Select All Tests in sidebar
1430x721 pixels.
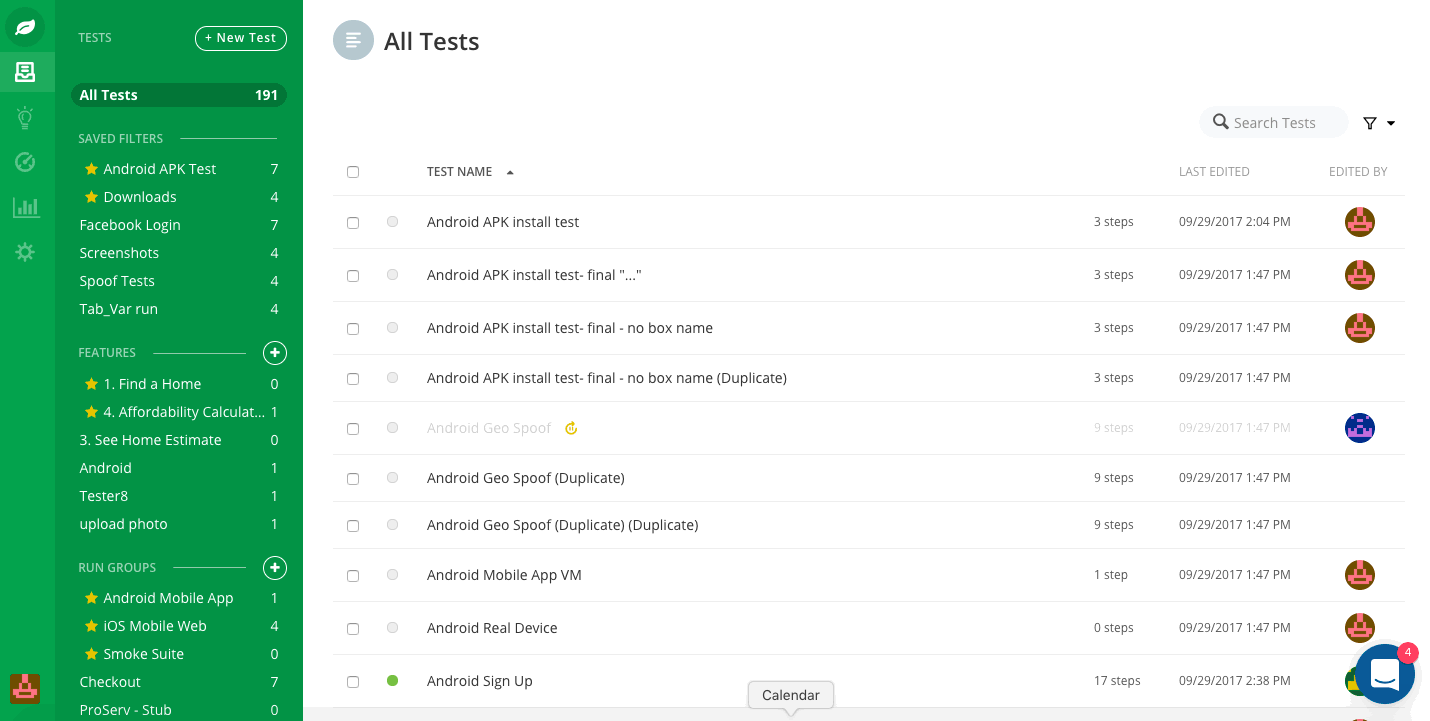[x=179, y=95]
